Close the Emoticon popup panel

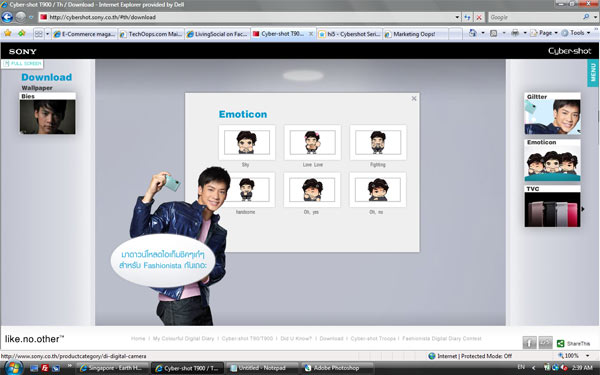pyautogui.click(x=414, y=98)
